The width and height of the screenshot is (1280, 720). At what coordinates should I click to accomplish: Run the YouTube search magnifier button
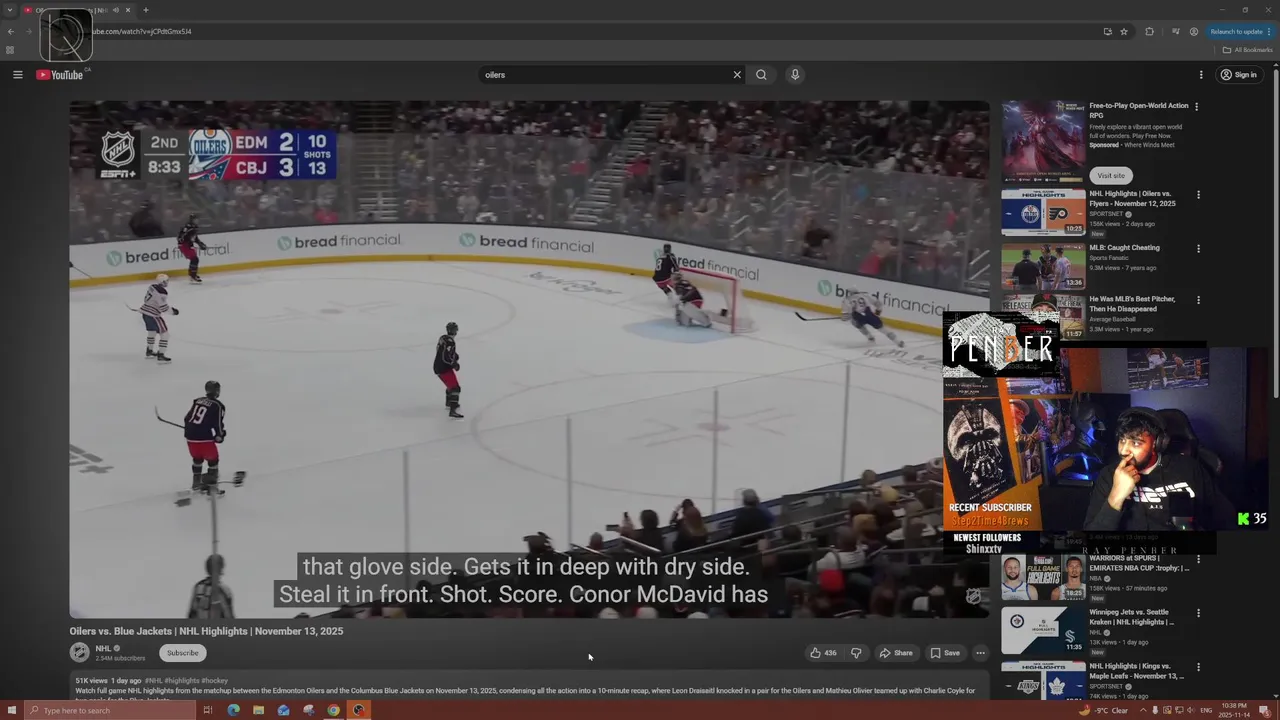(761, 75)
